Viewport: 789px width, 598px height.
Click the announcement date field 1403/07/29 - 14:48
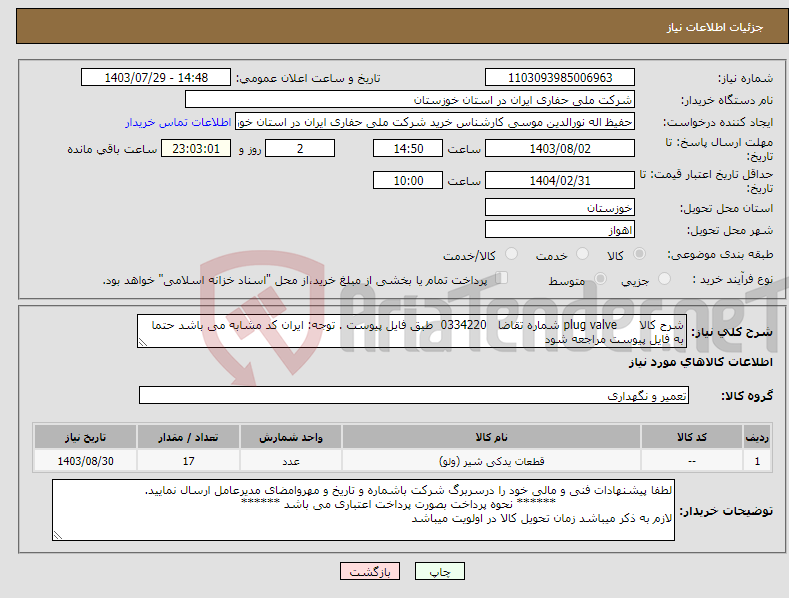pyautogui.click(x=156, y=78)
